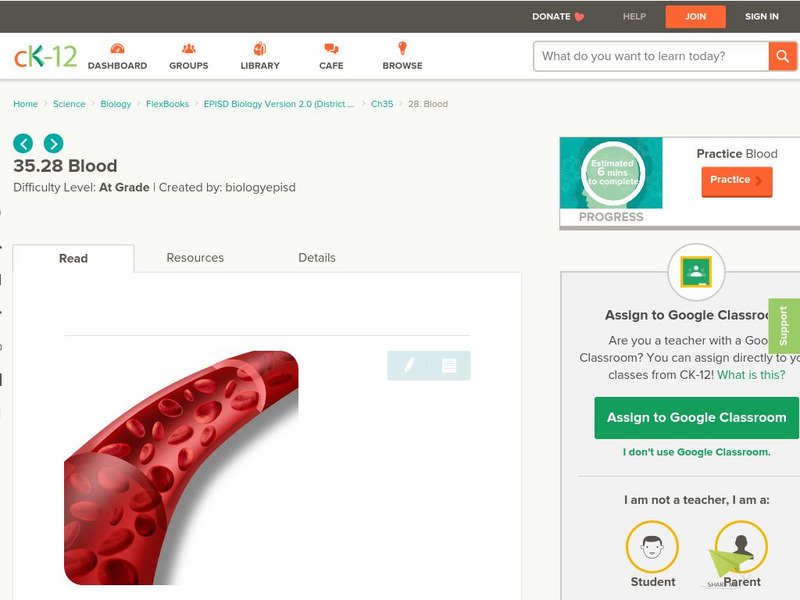This screenshot has width=800, height=600.
Task: Switch to the Resources tab
Action: pyautogui.click(x=195, y=258)
